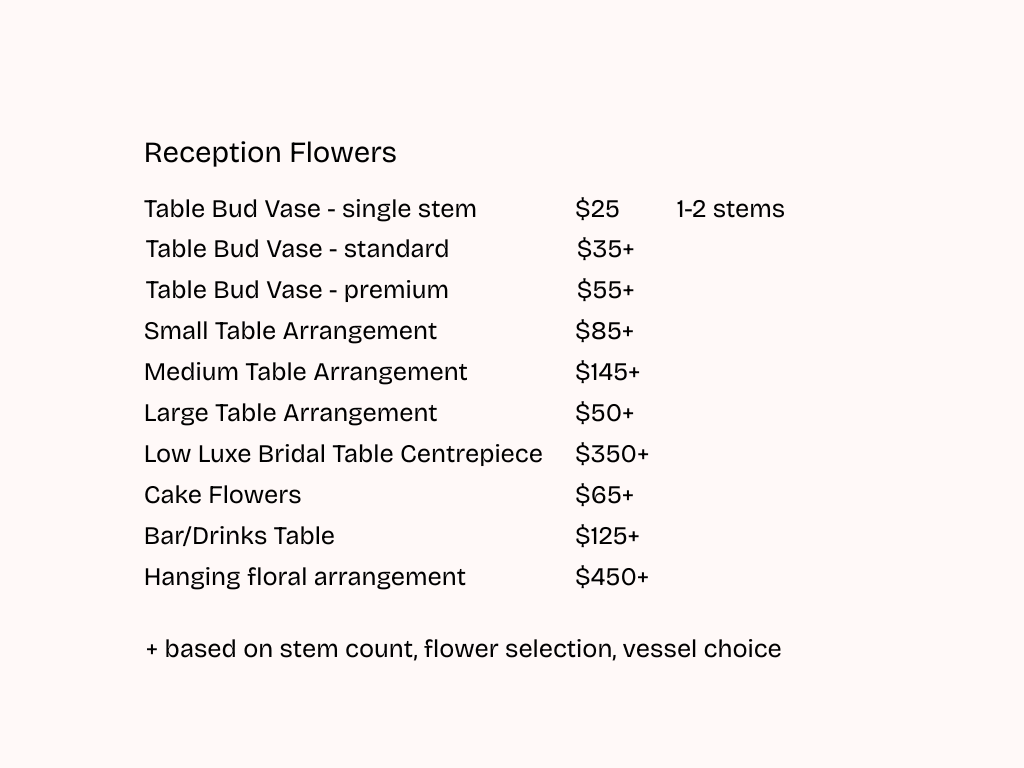Click the $35+ price
Viewport: 1024px width, 768px height.
click(x=605, y=249)
